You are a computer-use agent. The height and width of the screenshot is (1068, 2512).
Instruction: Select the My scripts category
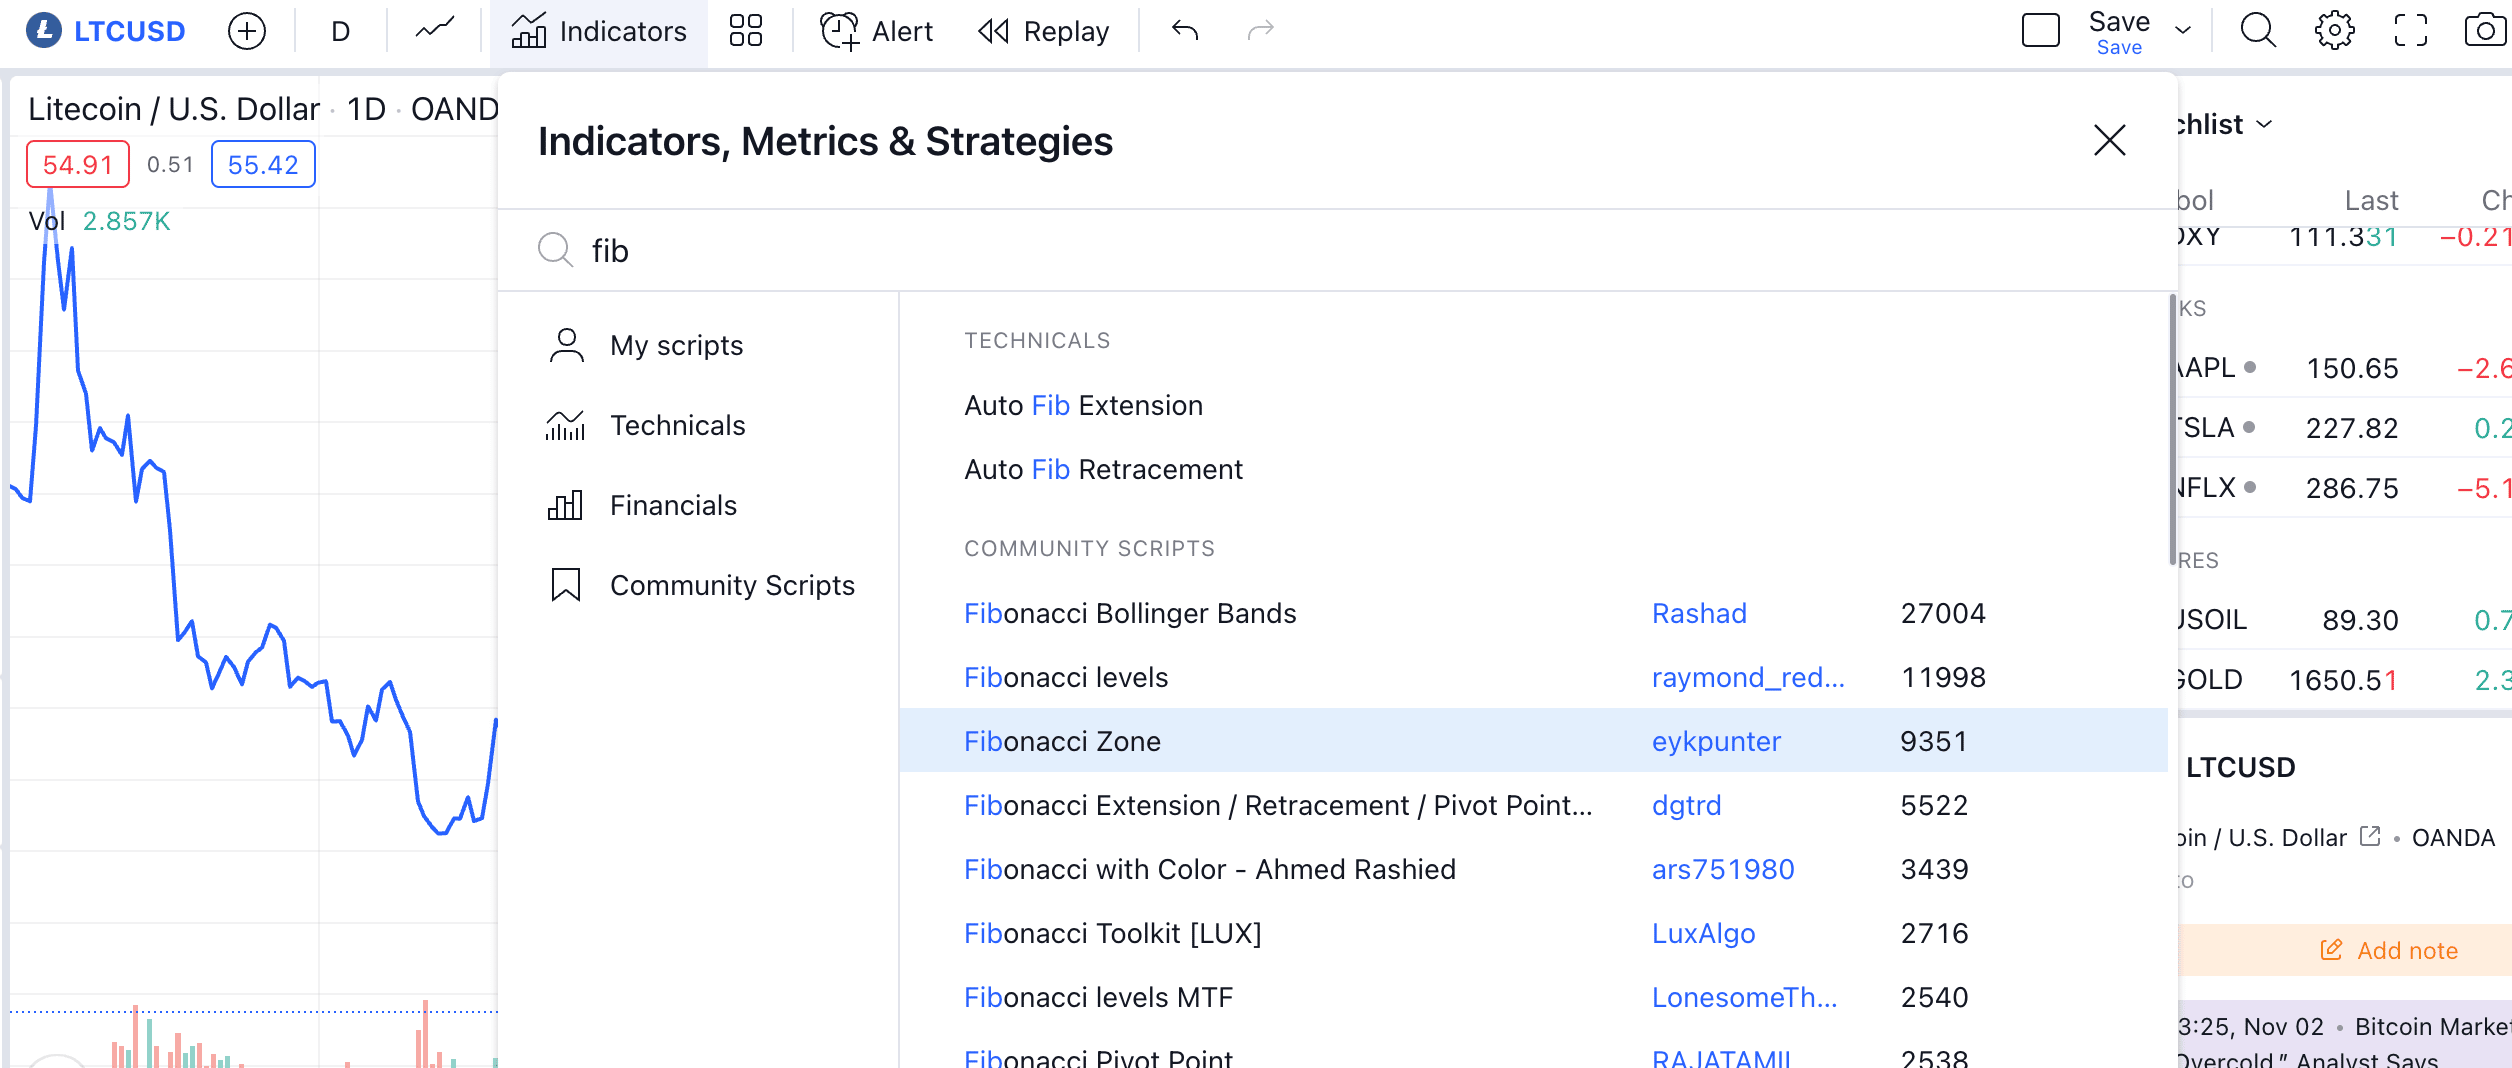point(698,345)
